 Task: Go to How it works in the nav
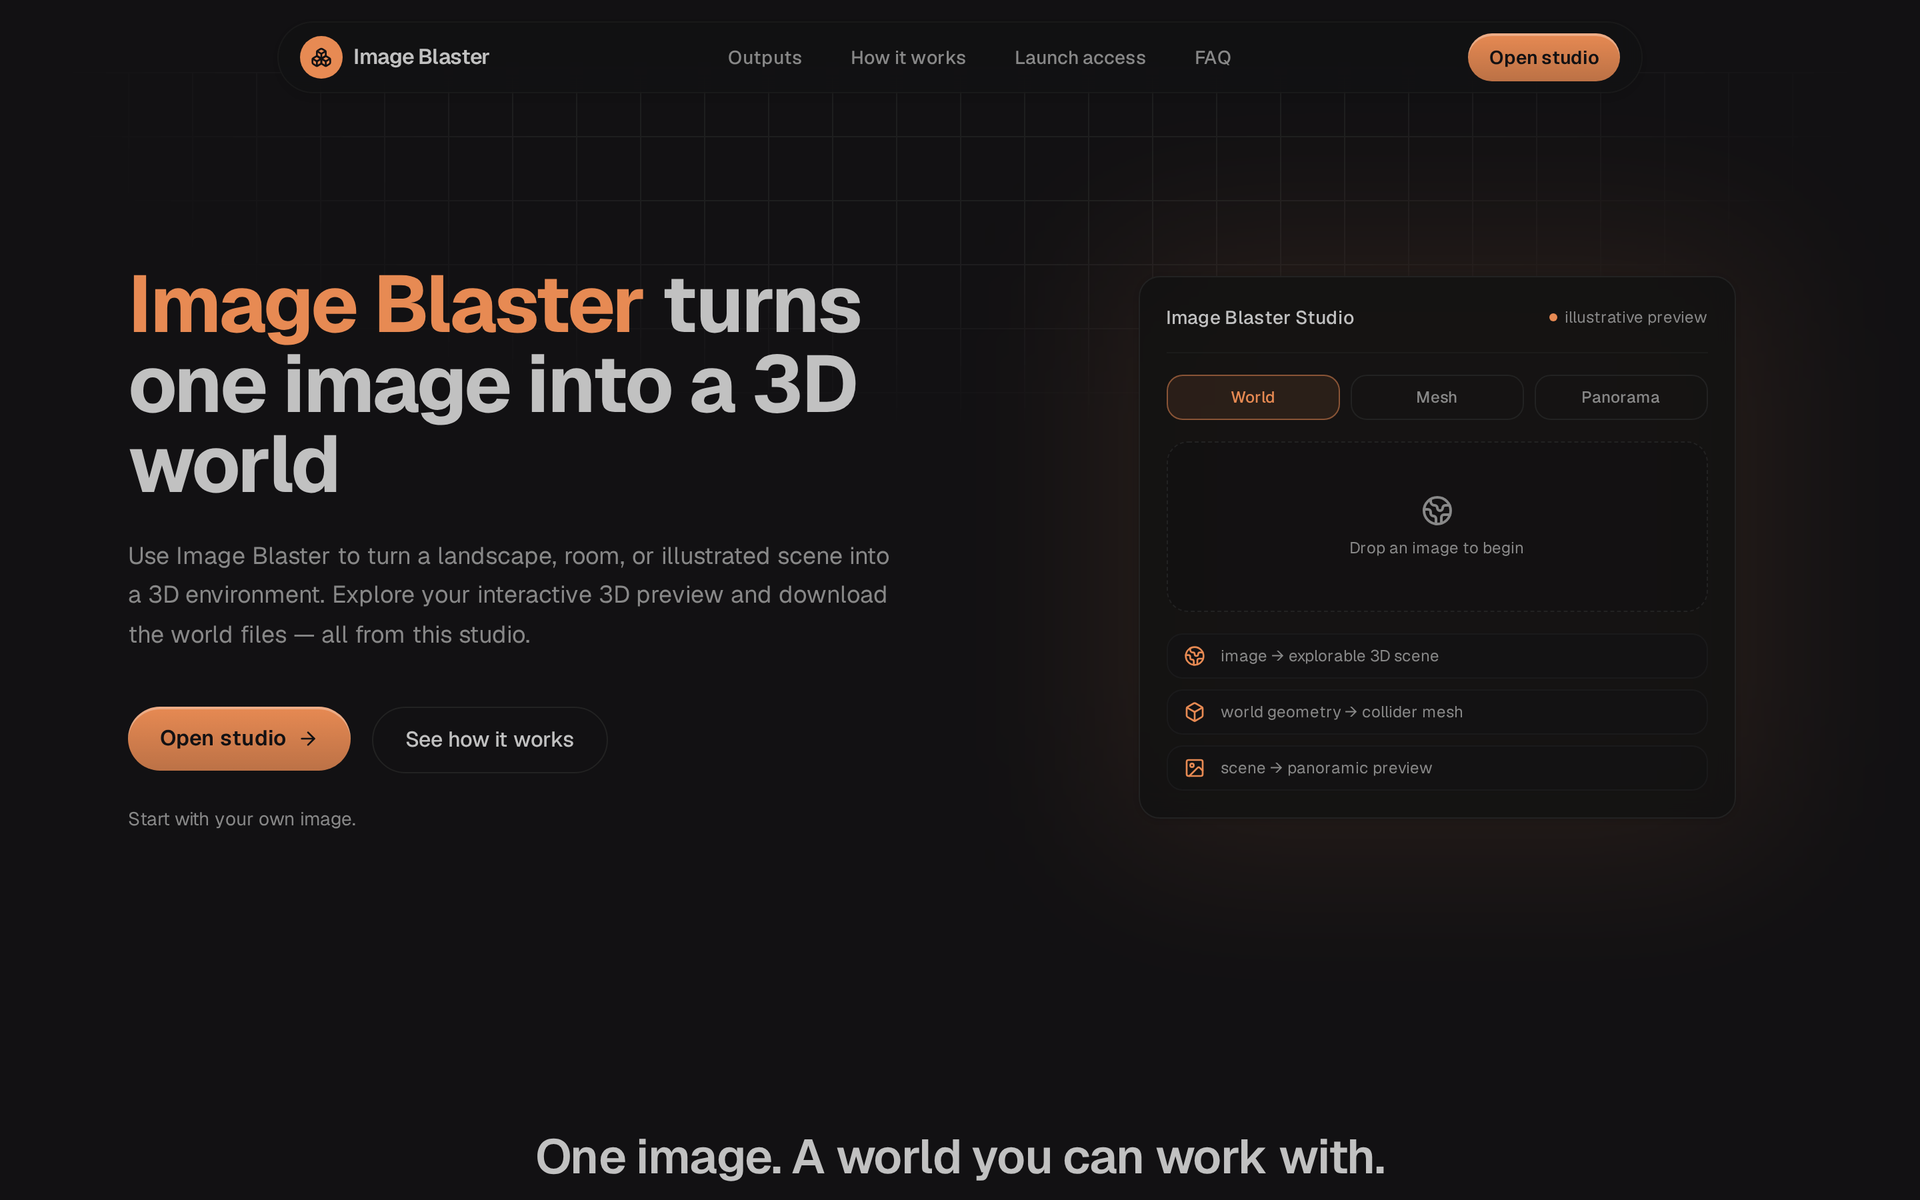(908, 58)
